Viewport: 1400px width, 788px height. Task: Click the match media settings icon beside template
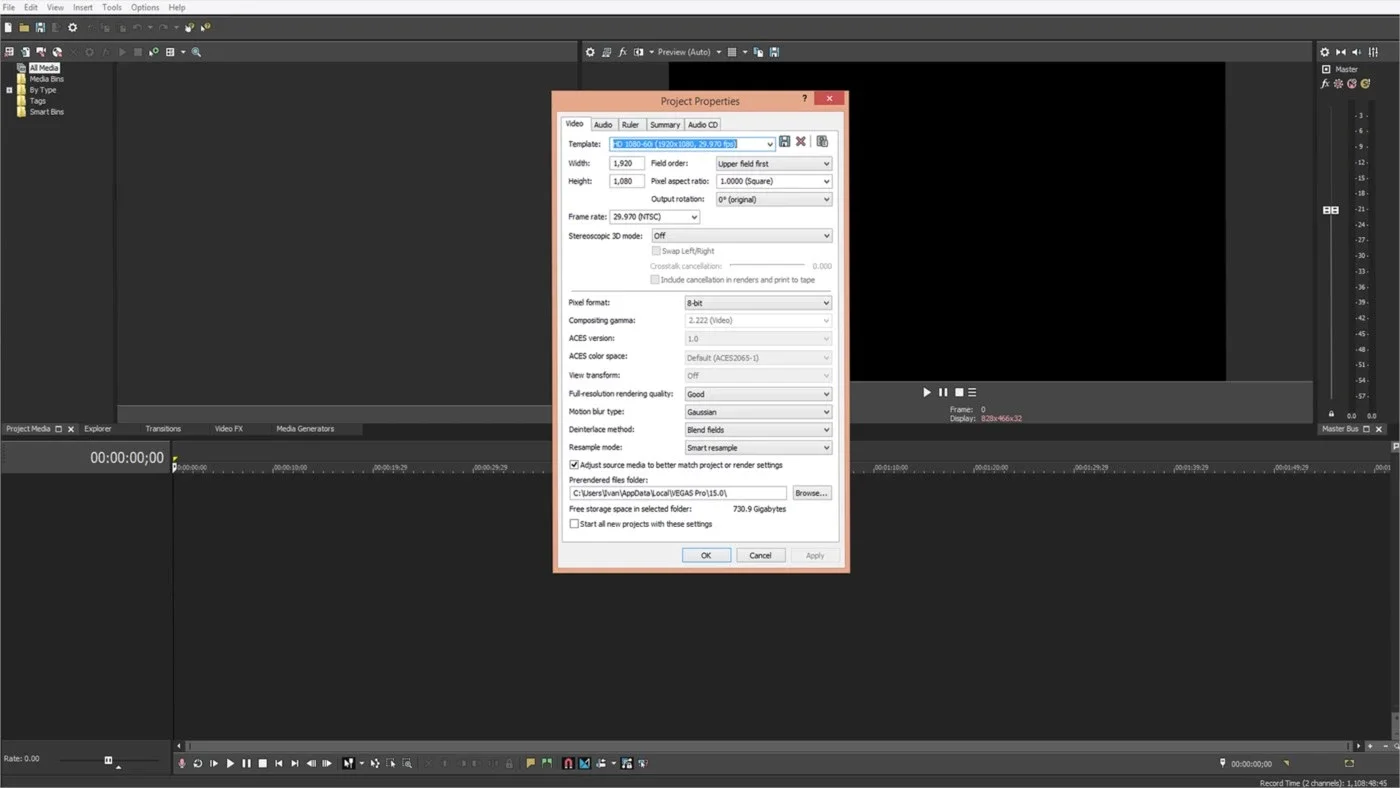point(822,142)
